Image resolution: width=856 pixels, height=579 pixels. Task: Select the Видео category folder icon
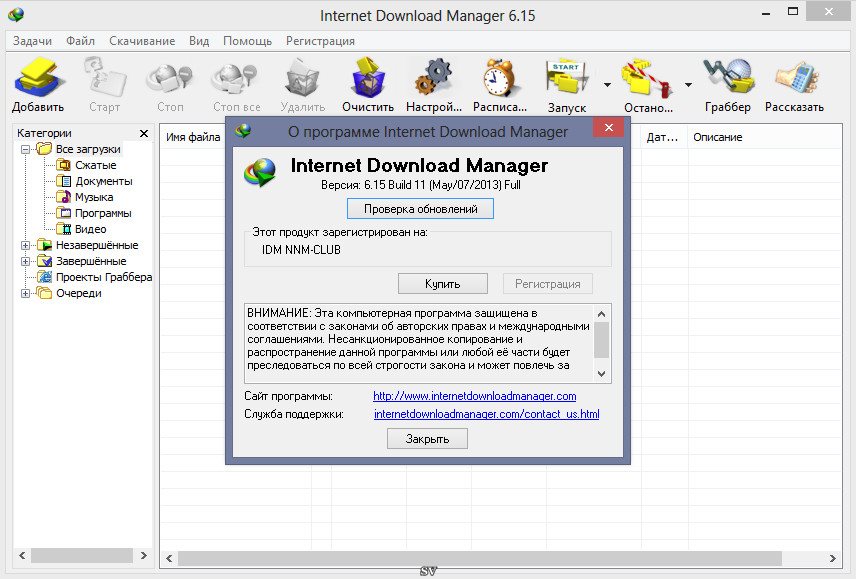(64, 229)
